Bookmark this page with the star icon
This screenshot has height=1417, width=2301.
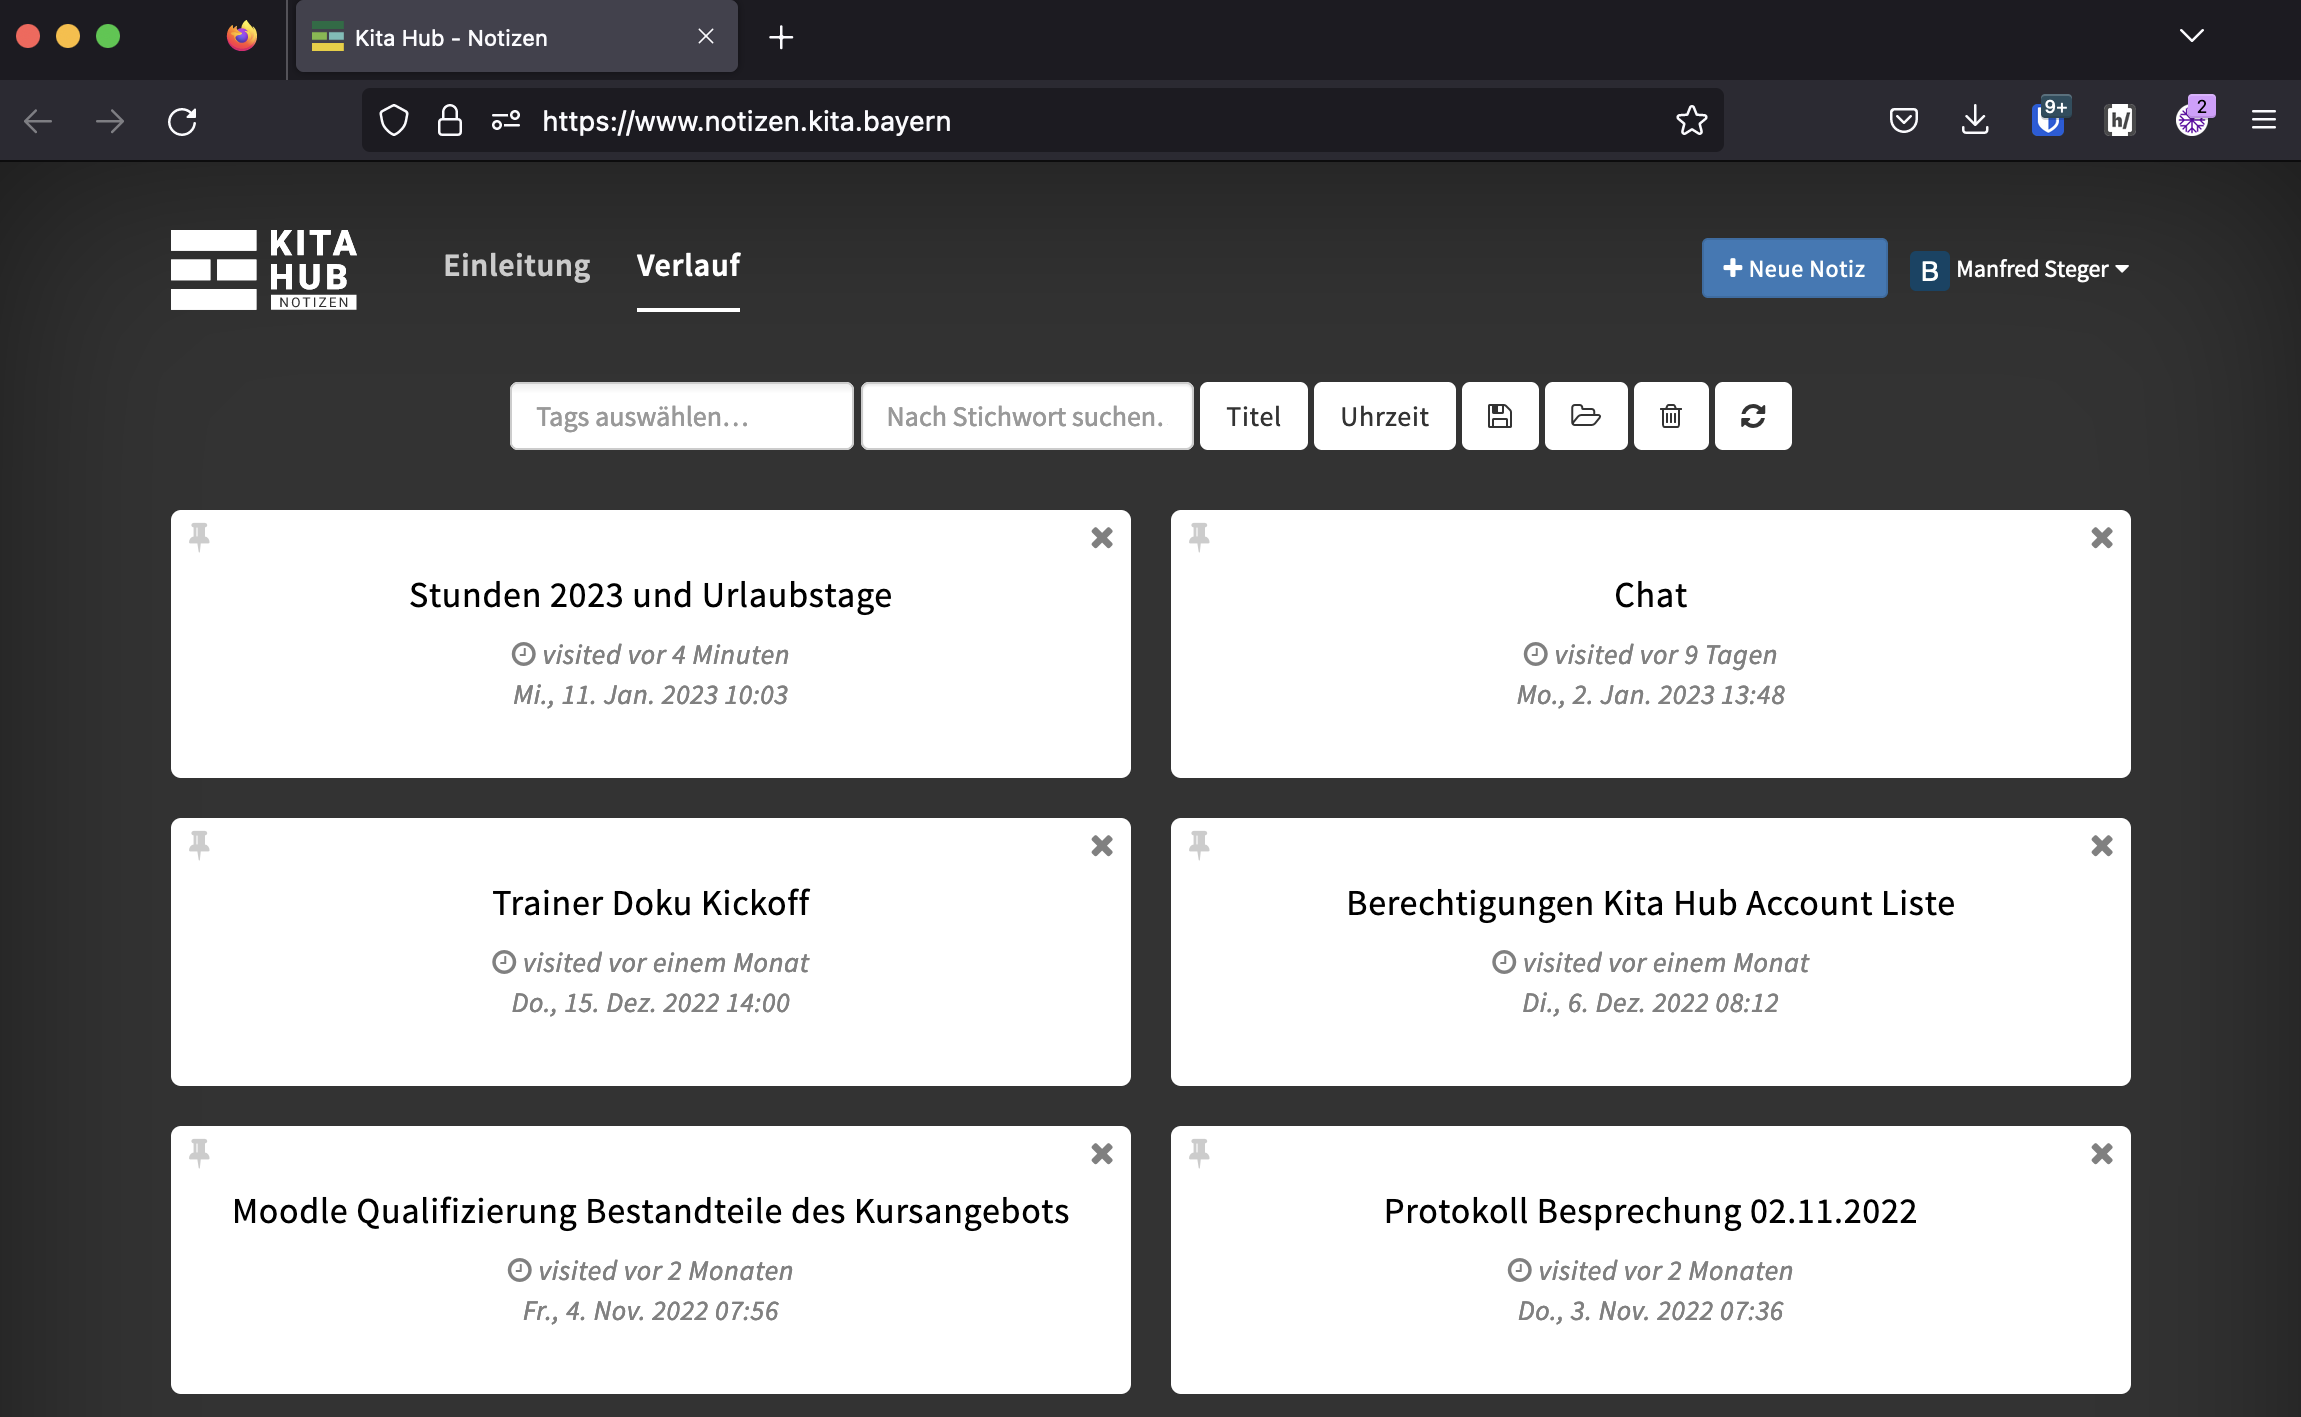pos(1691,121)
